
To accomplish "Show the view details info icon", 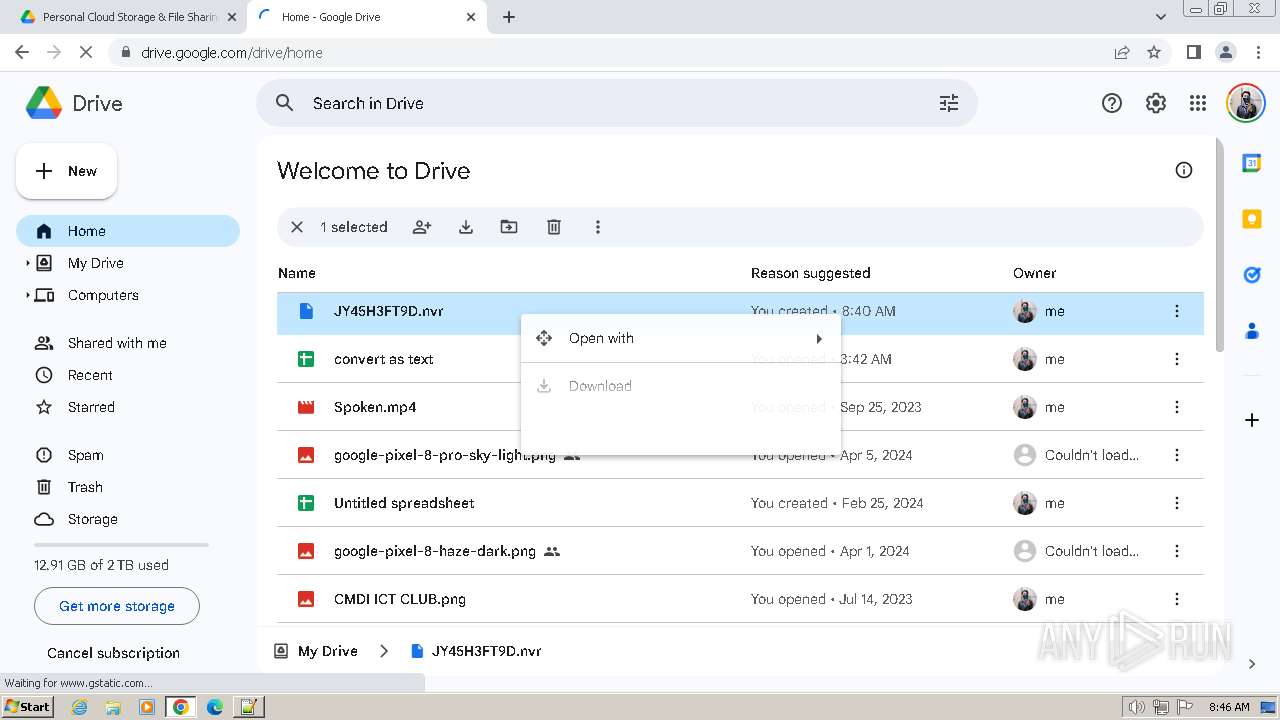I will (x=1184, y=170).
